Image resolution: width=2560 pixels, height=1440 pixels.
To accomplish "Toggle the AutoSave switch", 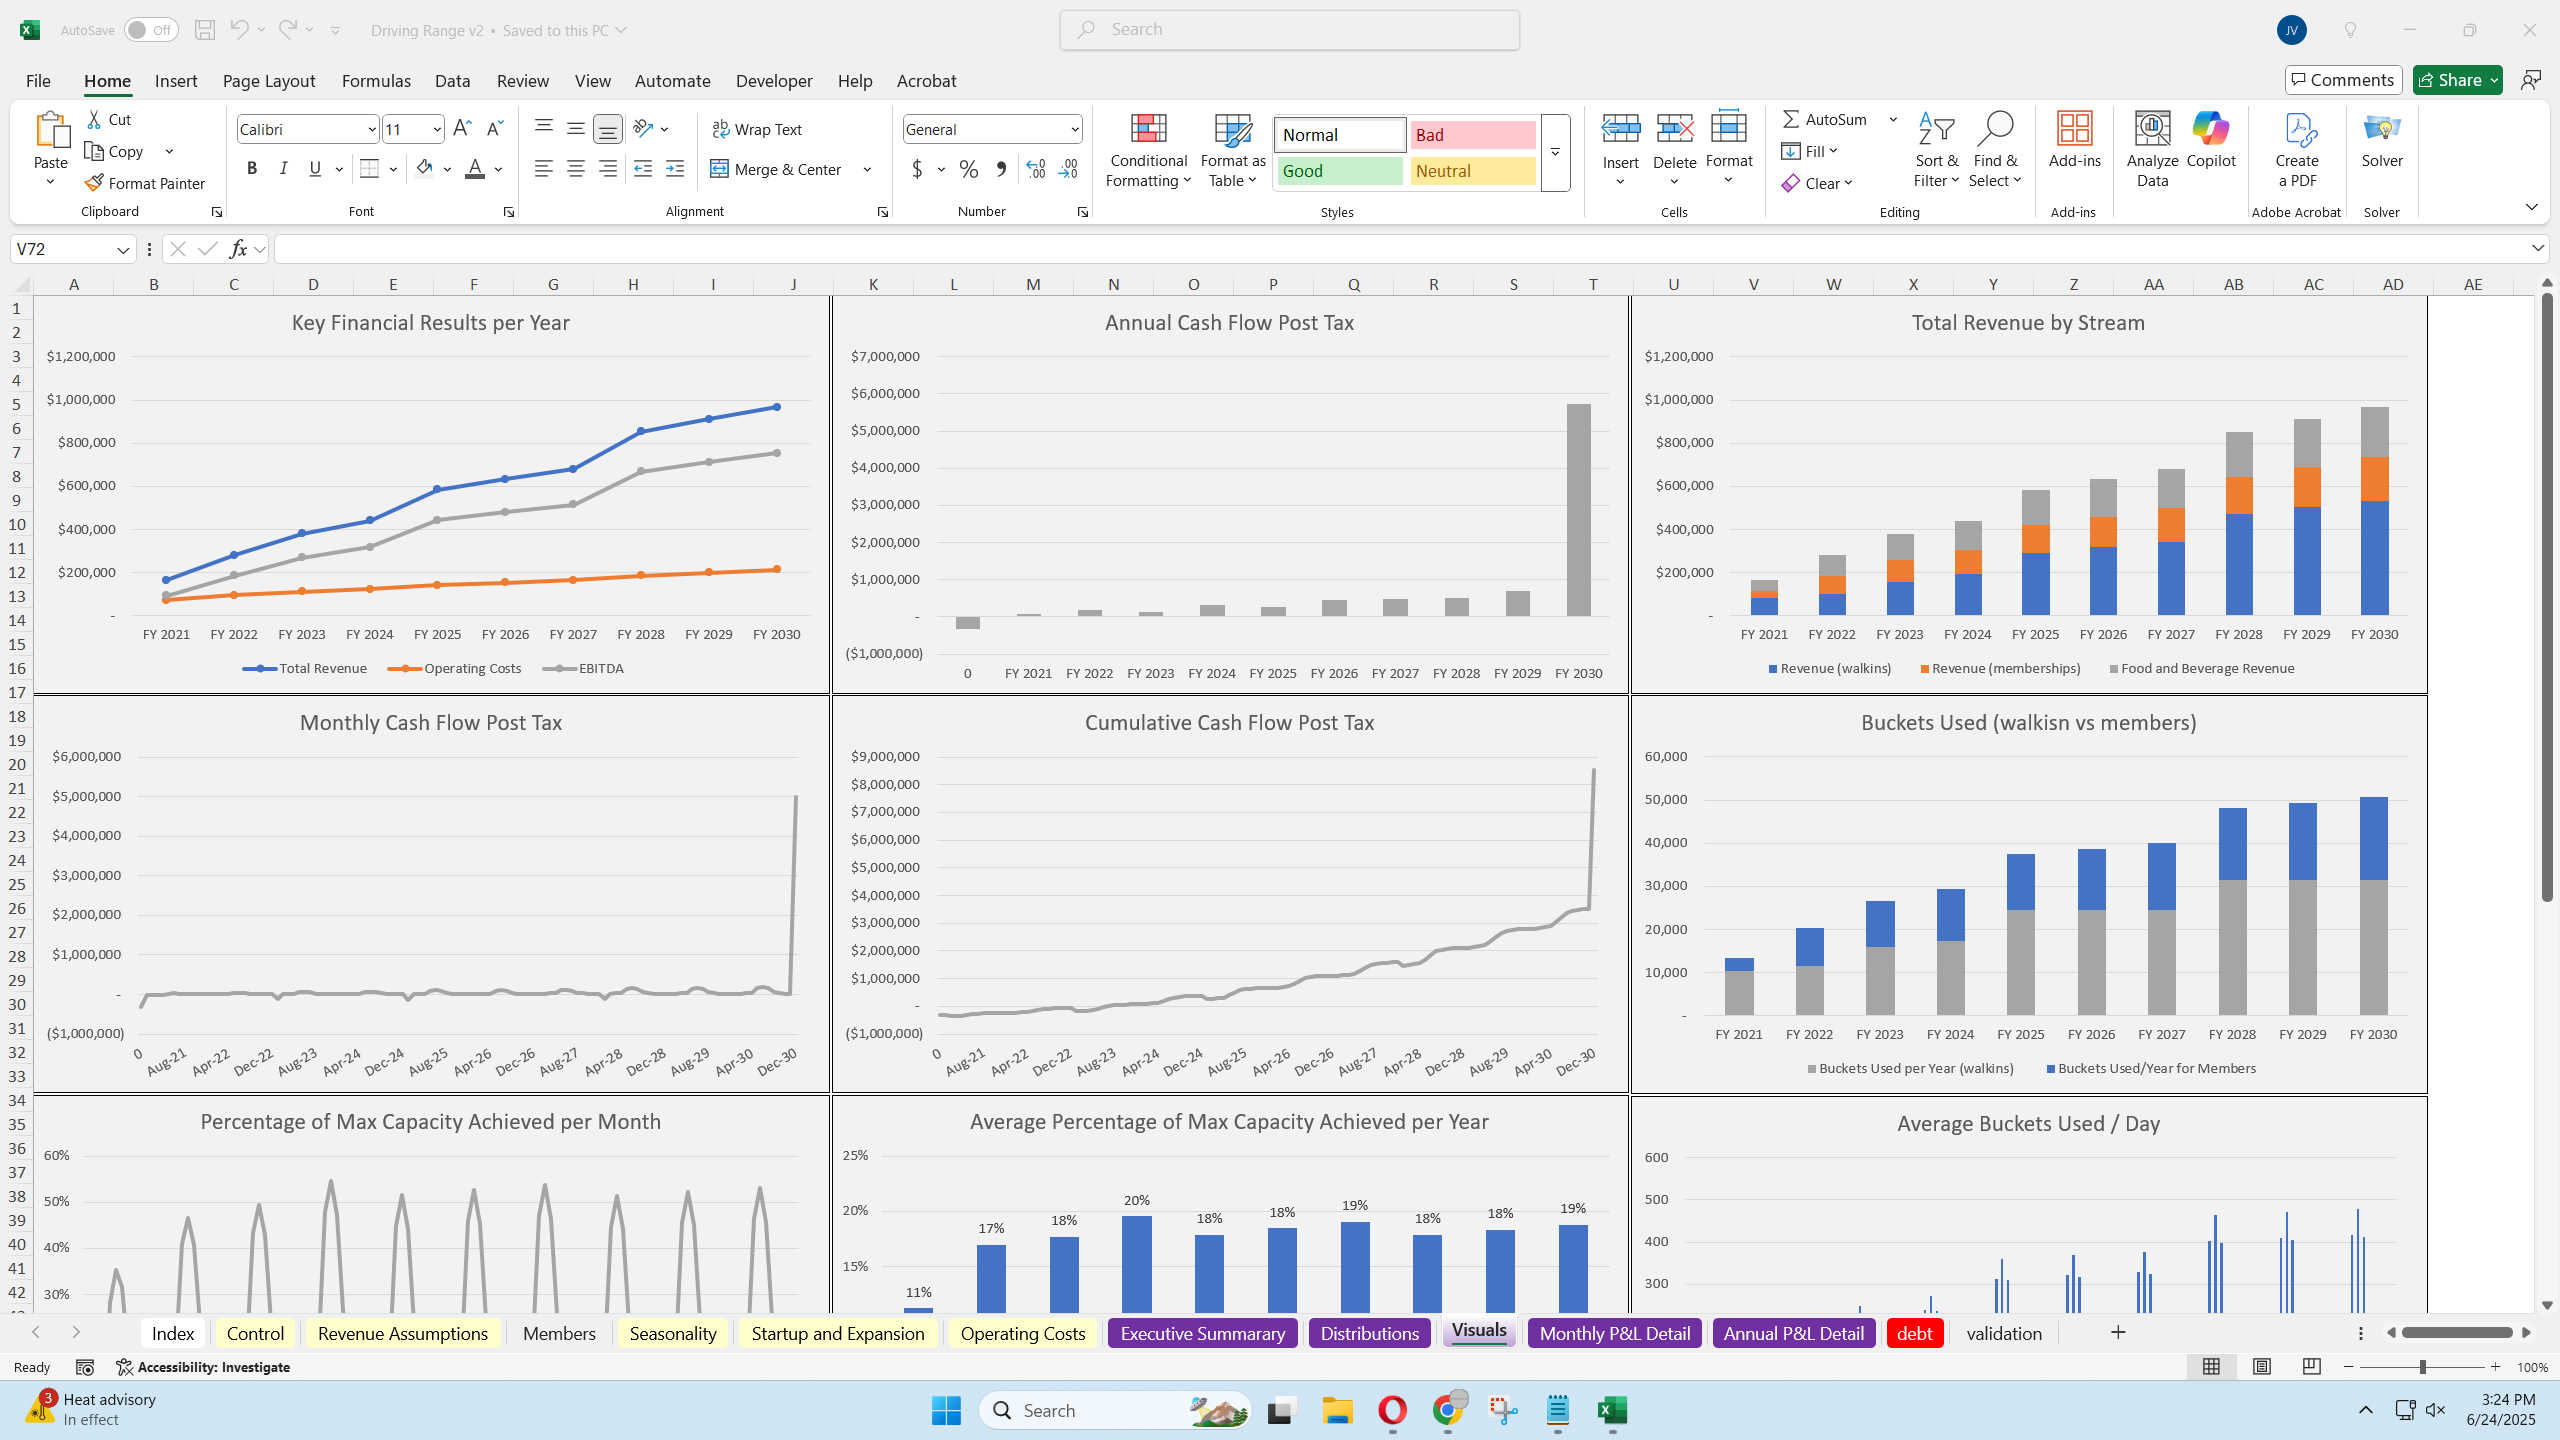I will [151, 30].
